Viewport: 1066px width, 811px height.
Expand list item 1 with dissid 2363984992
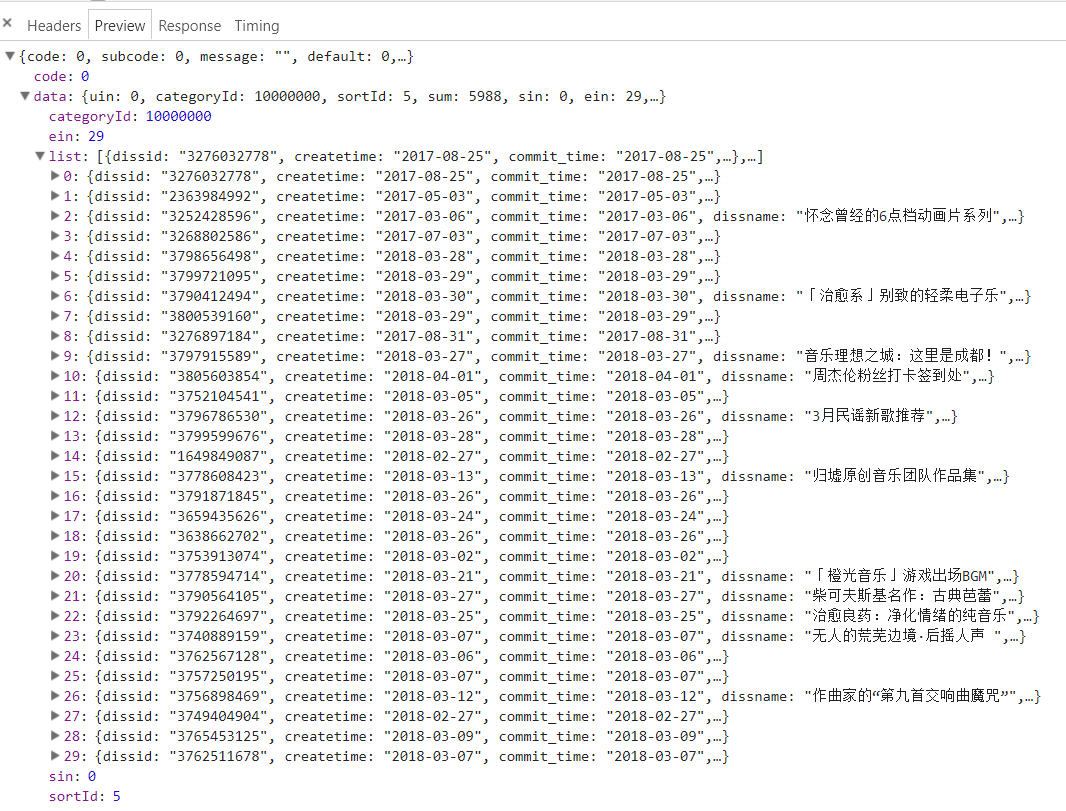(x=55, y=196)
